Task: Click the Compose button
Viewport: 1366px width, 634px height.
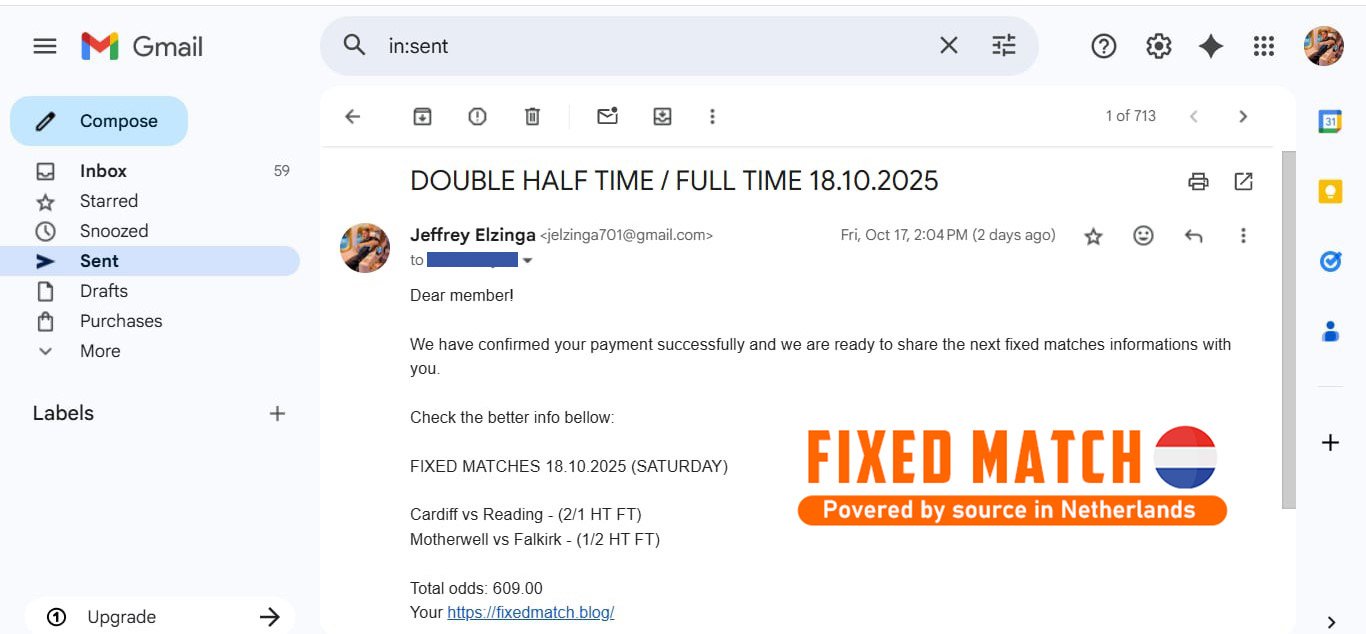Action: pos(99,121)
